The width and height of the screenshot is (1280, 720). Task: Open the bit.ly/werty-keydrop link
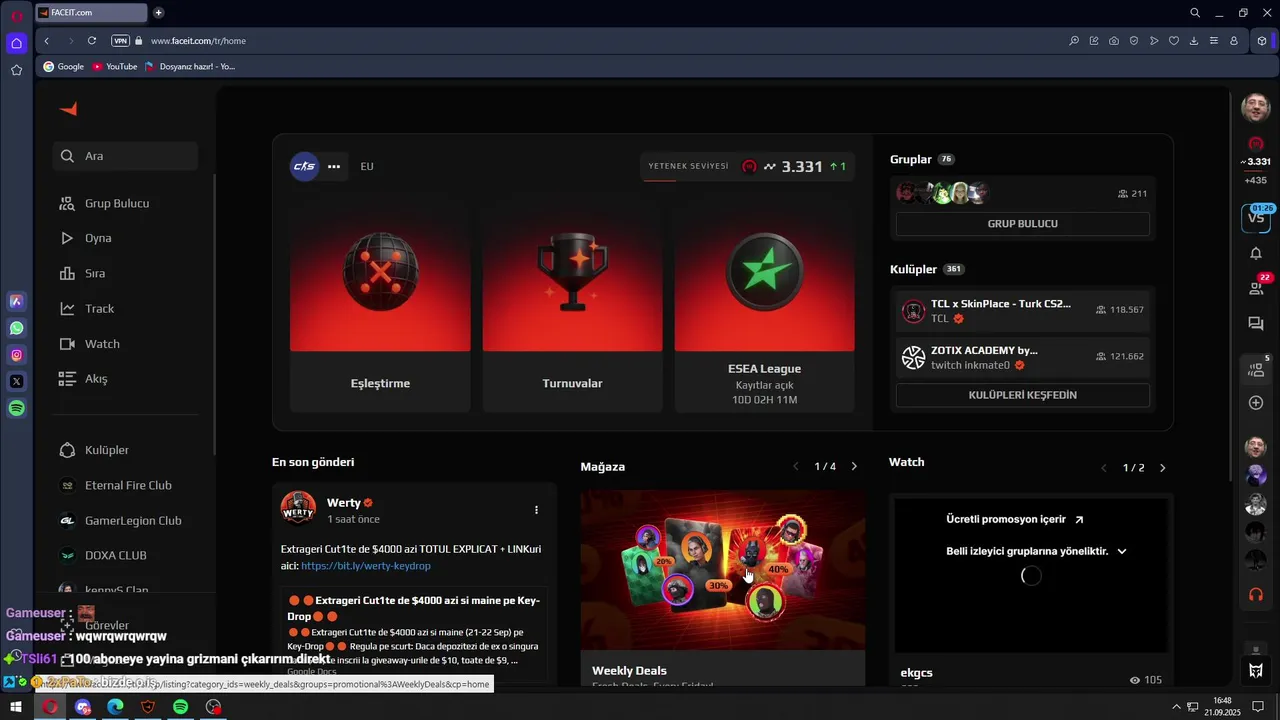pos(365,566)
